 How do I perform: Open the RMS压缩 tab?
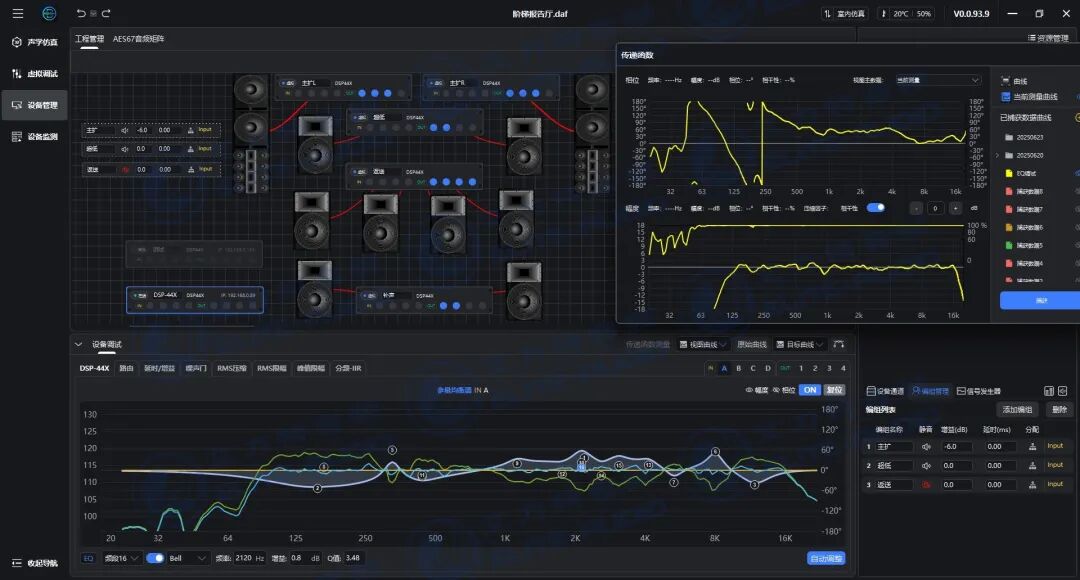231,369
